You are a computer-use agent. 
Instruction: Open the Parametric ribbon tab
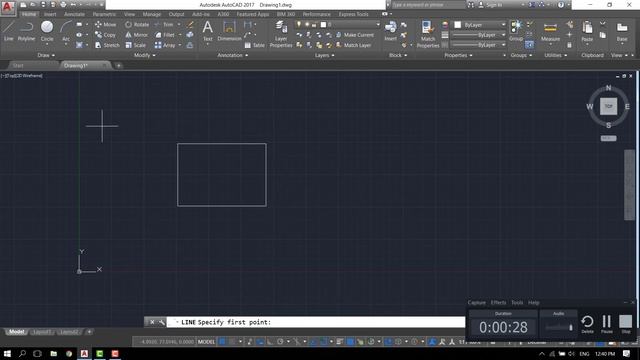[x=104, y=14]
